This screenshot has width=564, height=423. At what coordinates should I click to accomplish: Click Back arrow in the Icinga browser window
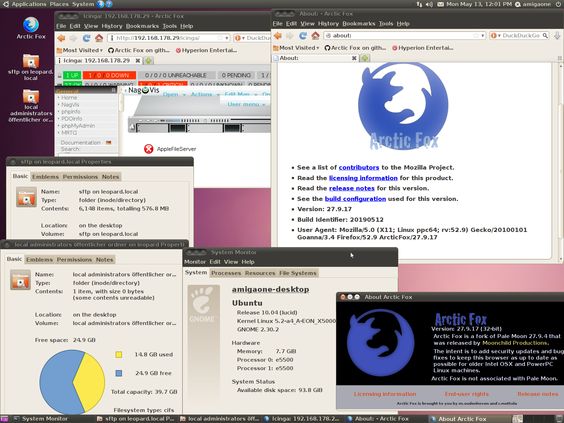[61, 38]
